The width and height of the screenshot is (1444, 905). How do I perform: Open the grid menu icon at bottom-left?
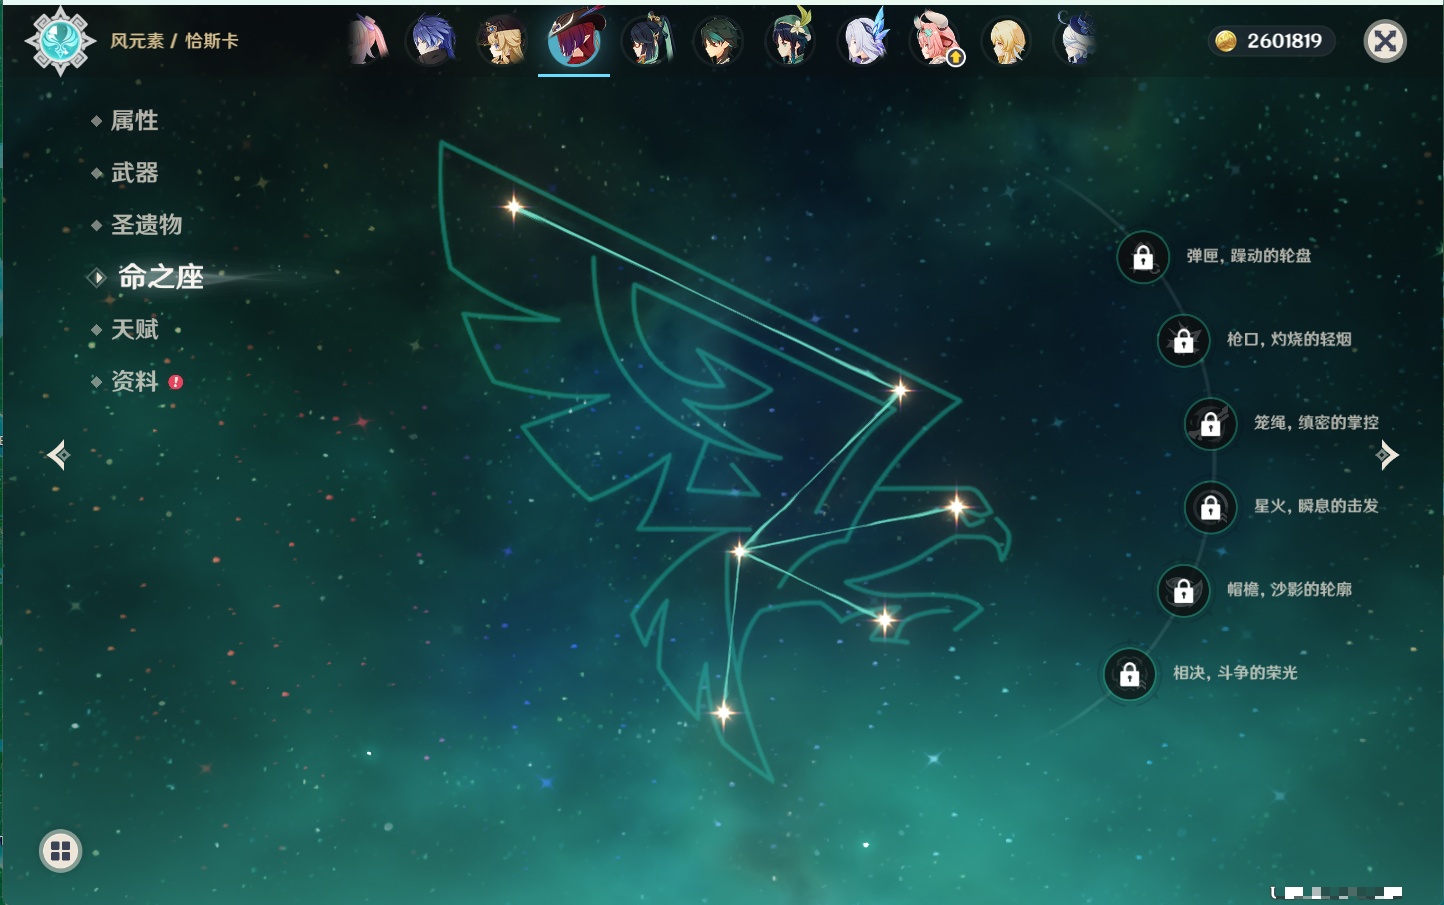60,851
